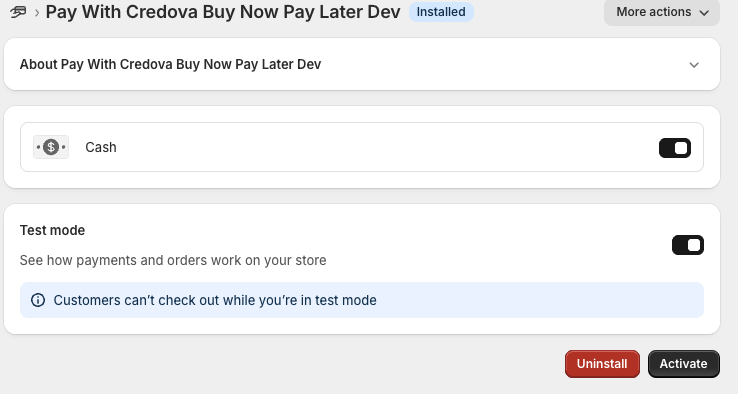738x394 pixels.
Task: Click the Activate button
Action: pos(683,364)
